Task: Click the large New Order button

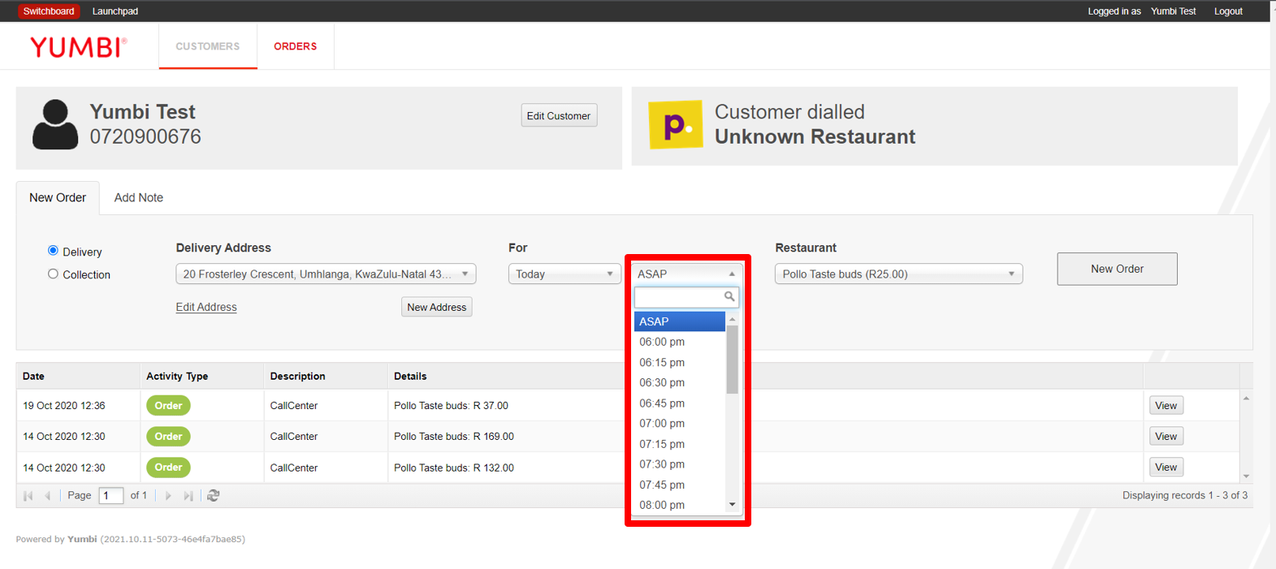Action: tap(1117, 268)
